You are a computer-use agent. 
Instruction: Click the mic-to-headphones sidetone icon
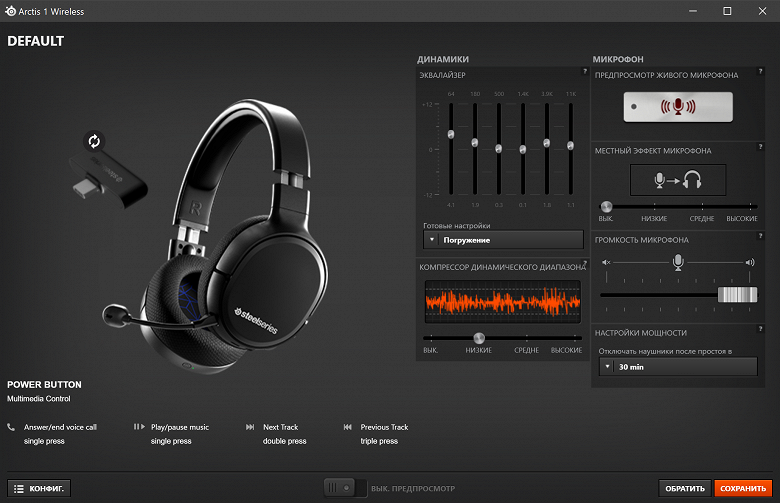click(x=678, y=180)
